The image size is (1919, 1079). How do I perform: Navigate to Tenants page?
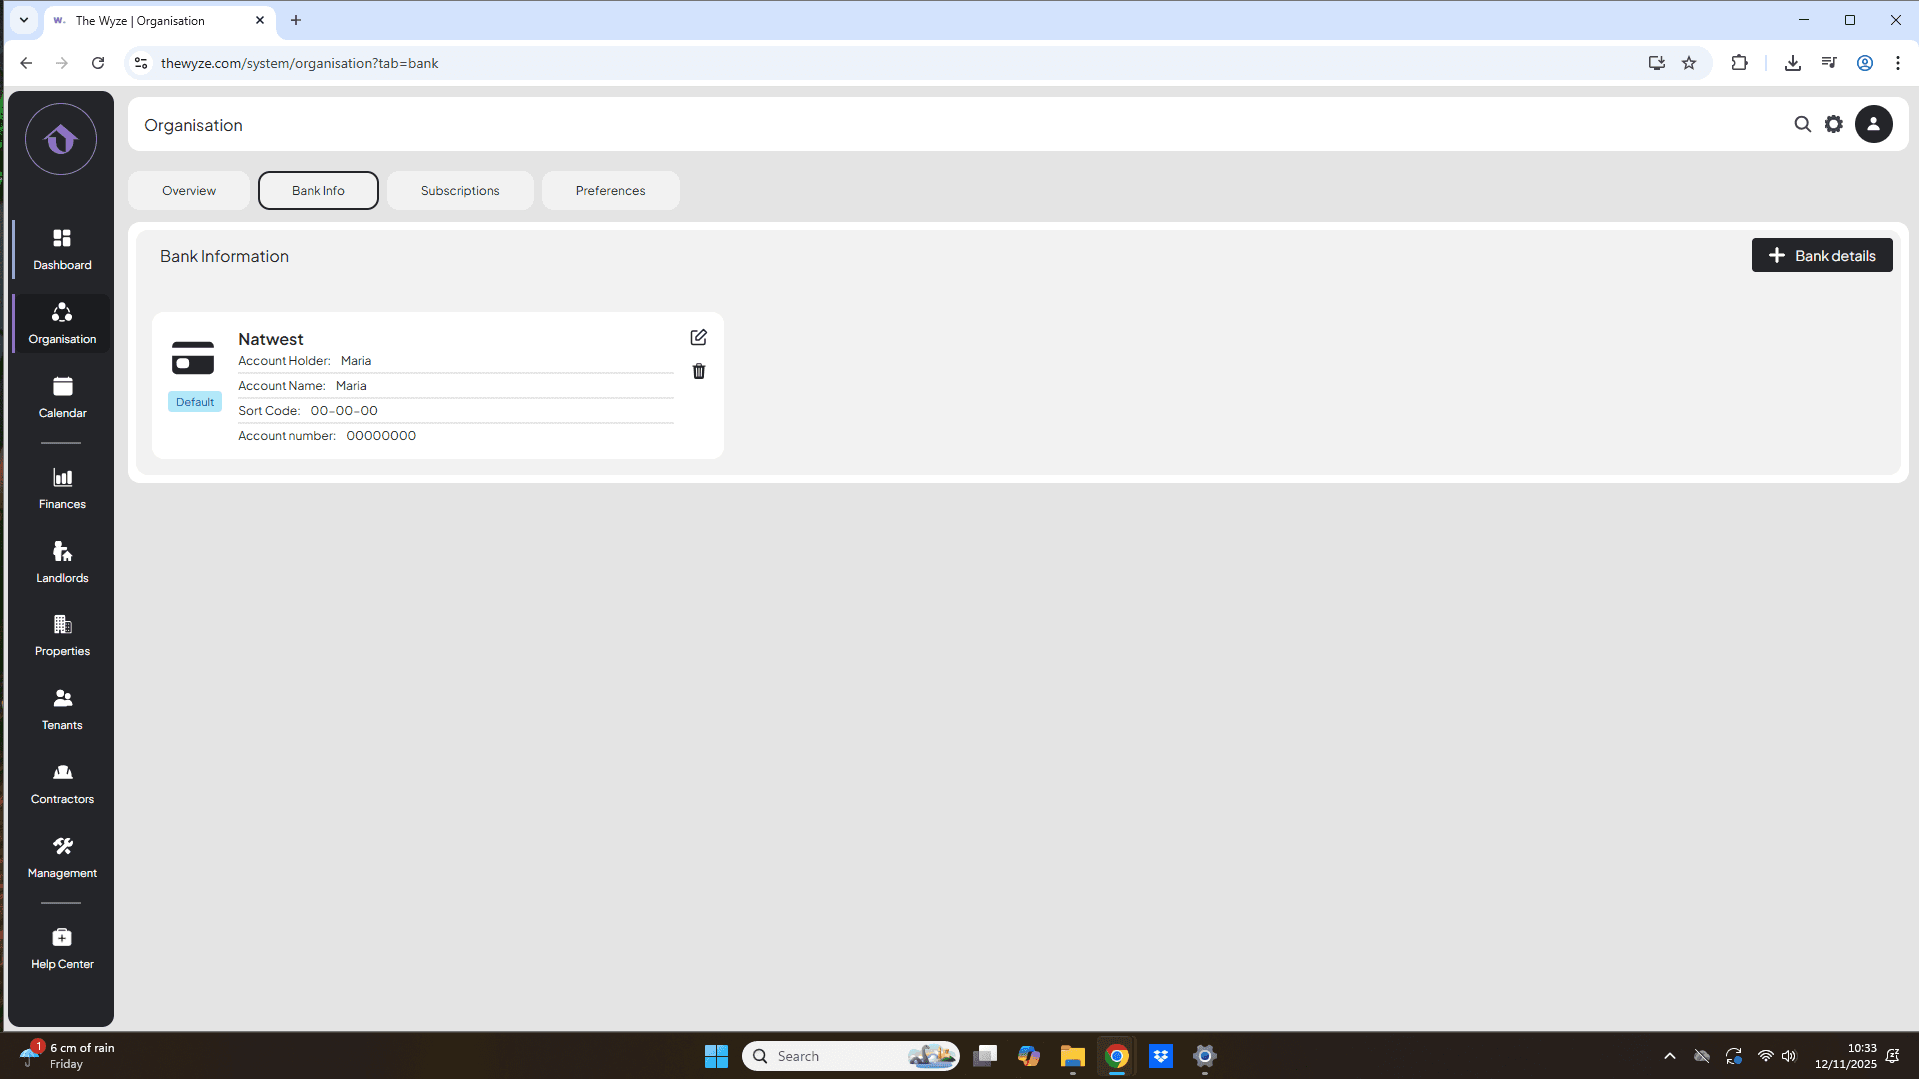(62, 710)
